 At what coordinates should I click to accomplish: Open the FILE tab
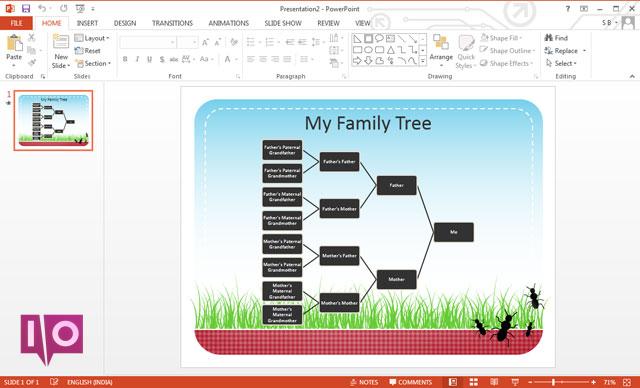pos(16,23)
